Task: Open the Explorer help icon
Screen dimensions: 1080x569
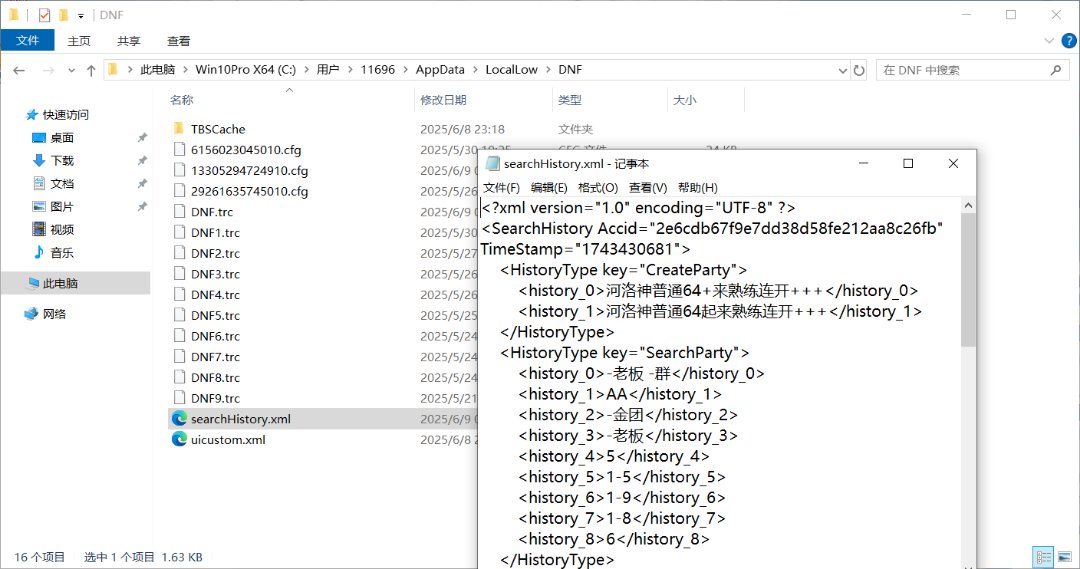Action: click(1069, 41)
